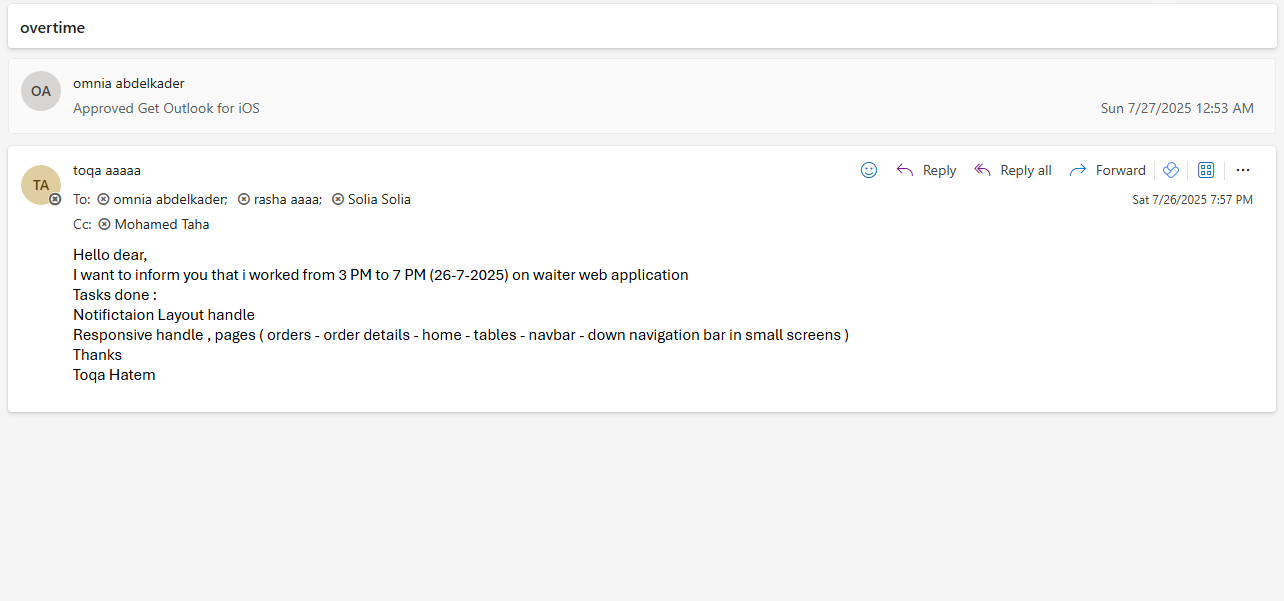The image size is (1284, 601).
Task: Click the overtime conversation subject header
Action: 53,28
